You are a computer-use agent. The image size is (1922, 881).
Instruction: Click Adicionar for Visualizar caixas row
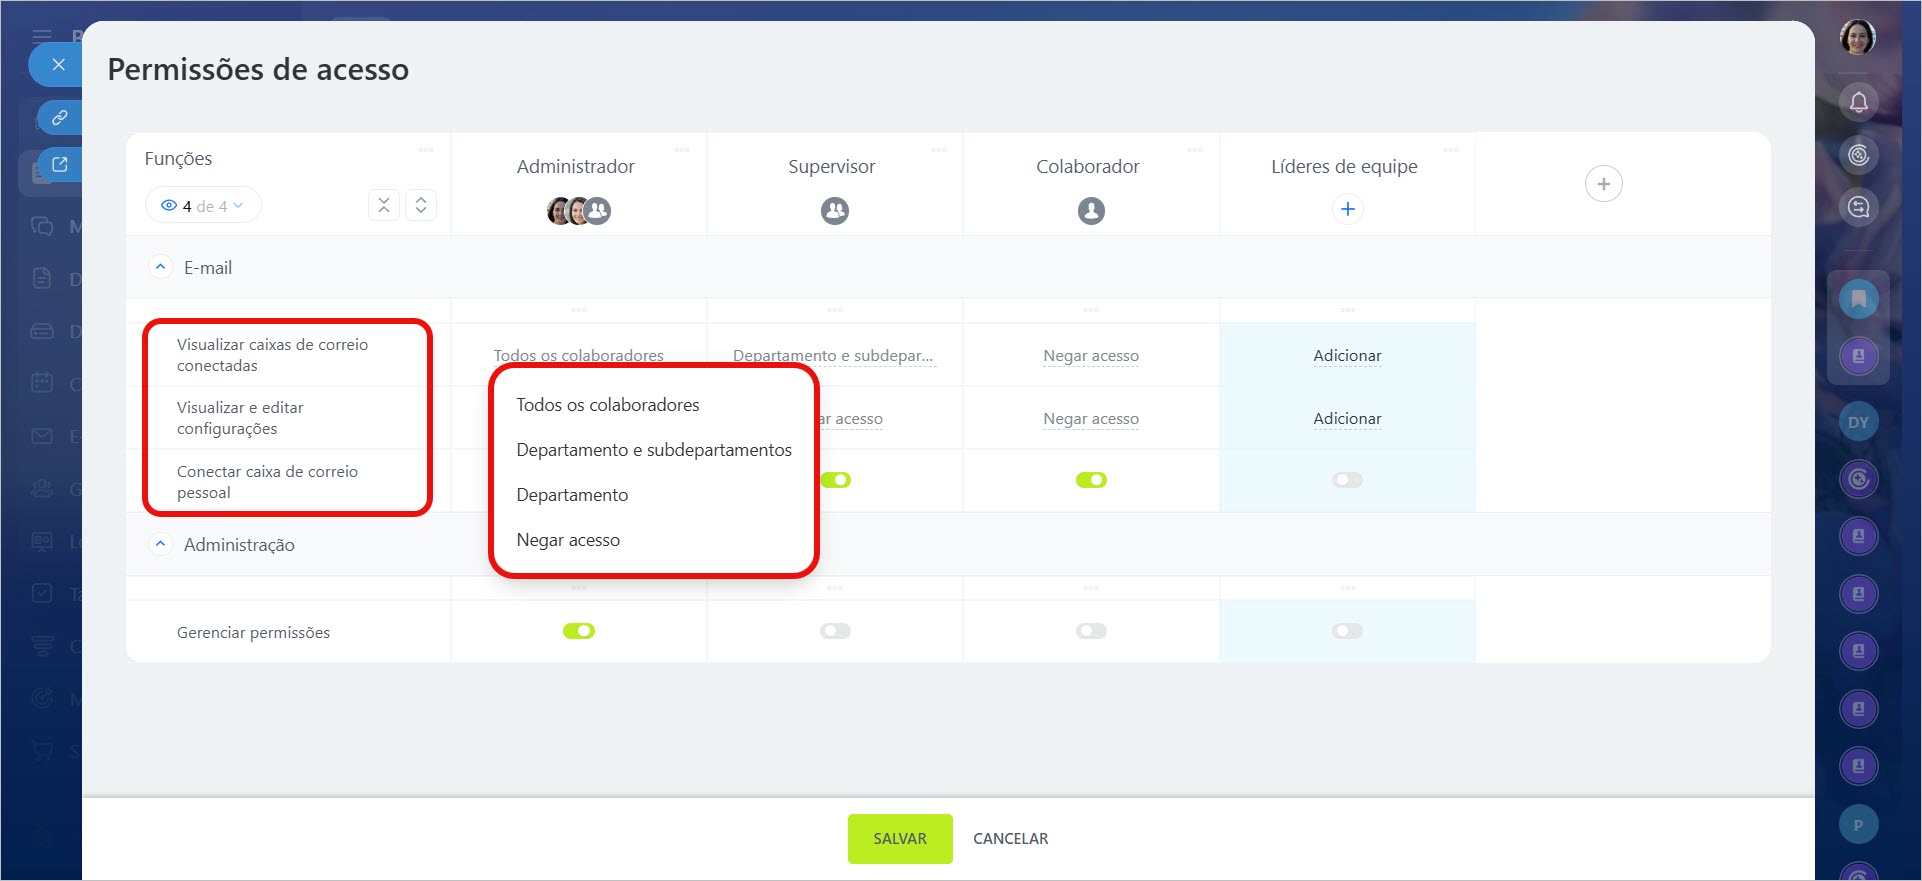tap(1346, 356)
